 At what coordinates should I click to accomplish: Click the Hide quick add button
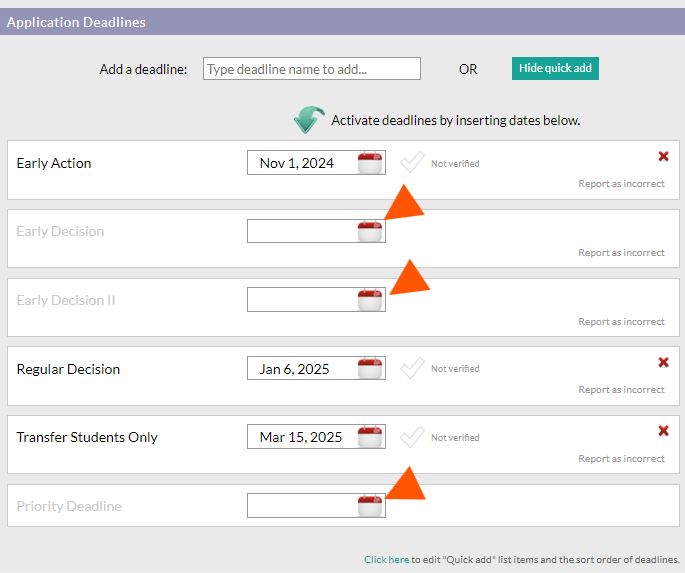555,68
